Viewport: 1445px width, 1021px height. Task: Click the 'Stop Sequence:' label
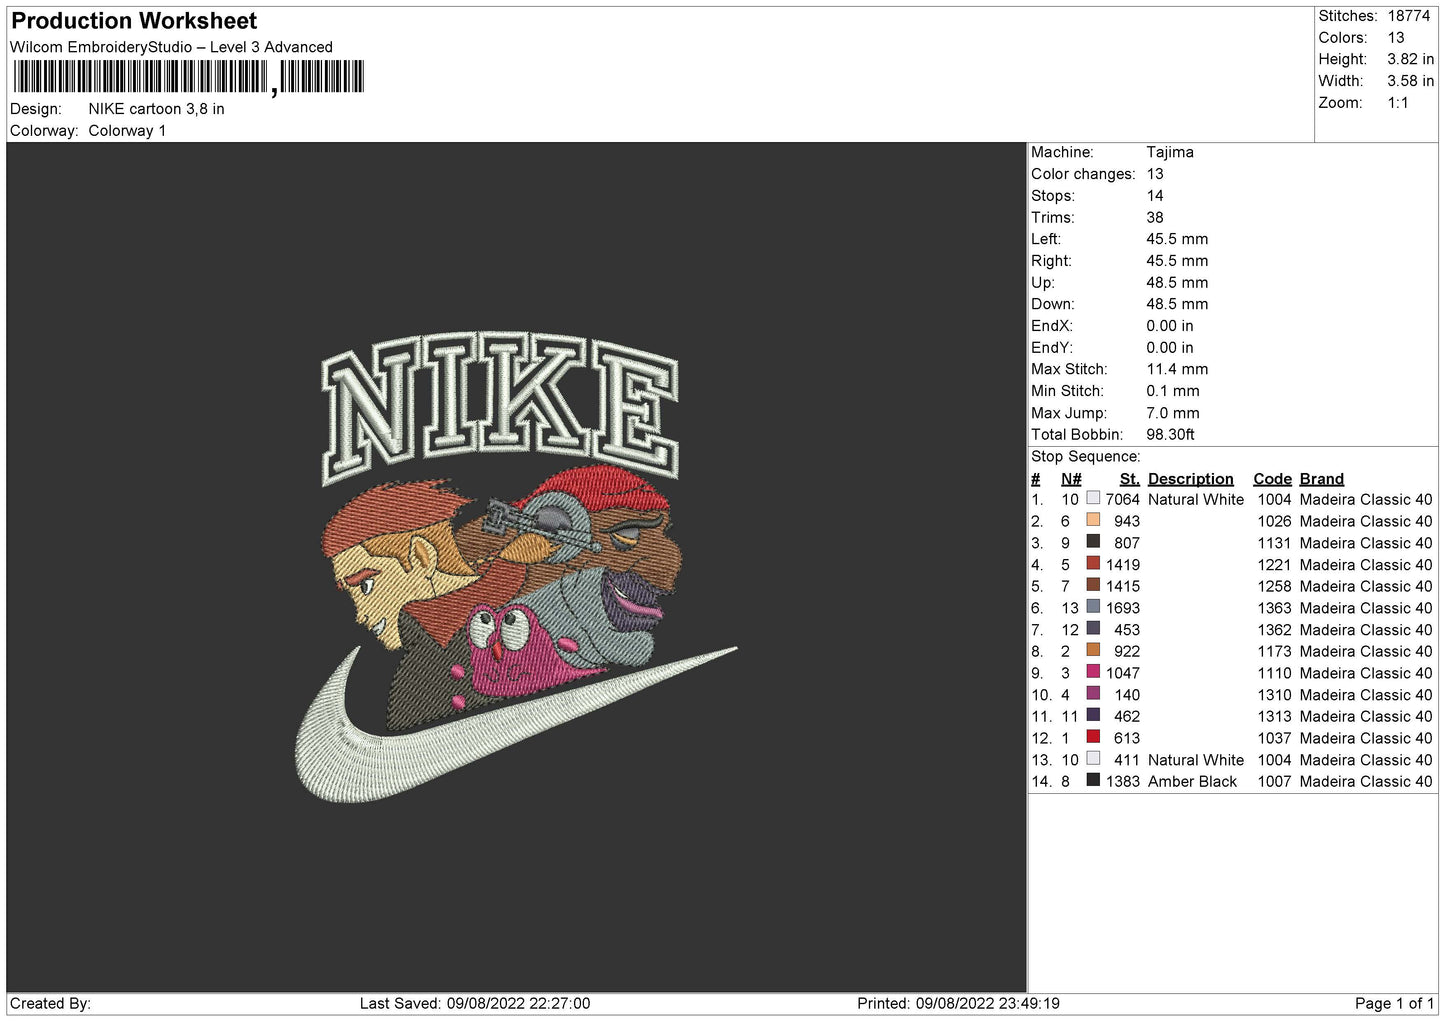(1085, 456)
